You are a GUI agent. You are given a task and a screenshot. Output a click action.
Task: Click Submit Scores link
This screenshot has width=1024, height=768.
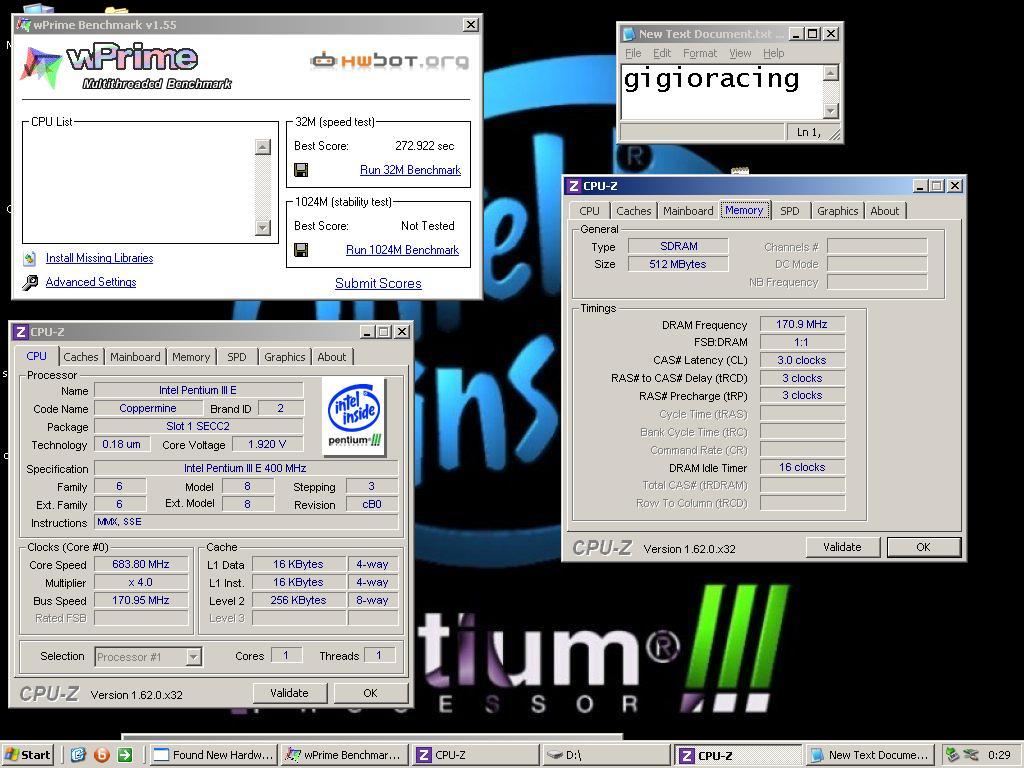[378, 283]
